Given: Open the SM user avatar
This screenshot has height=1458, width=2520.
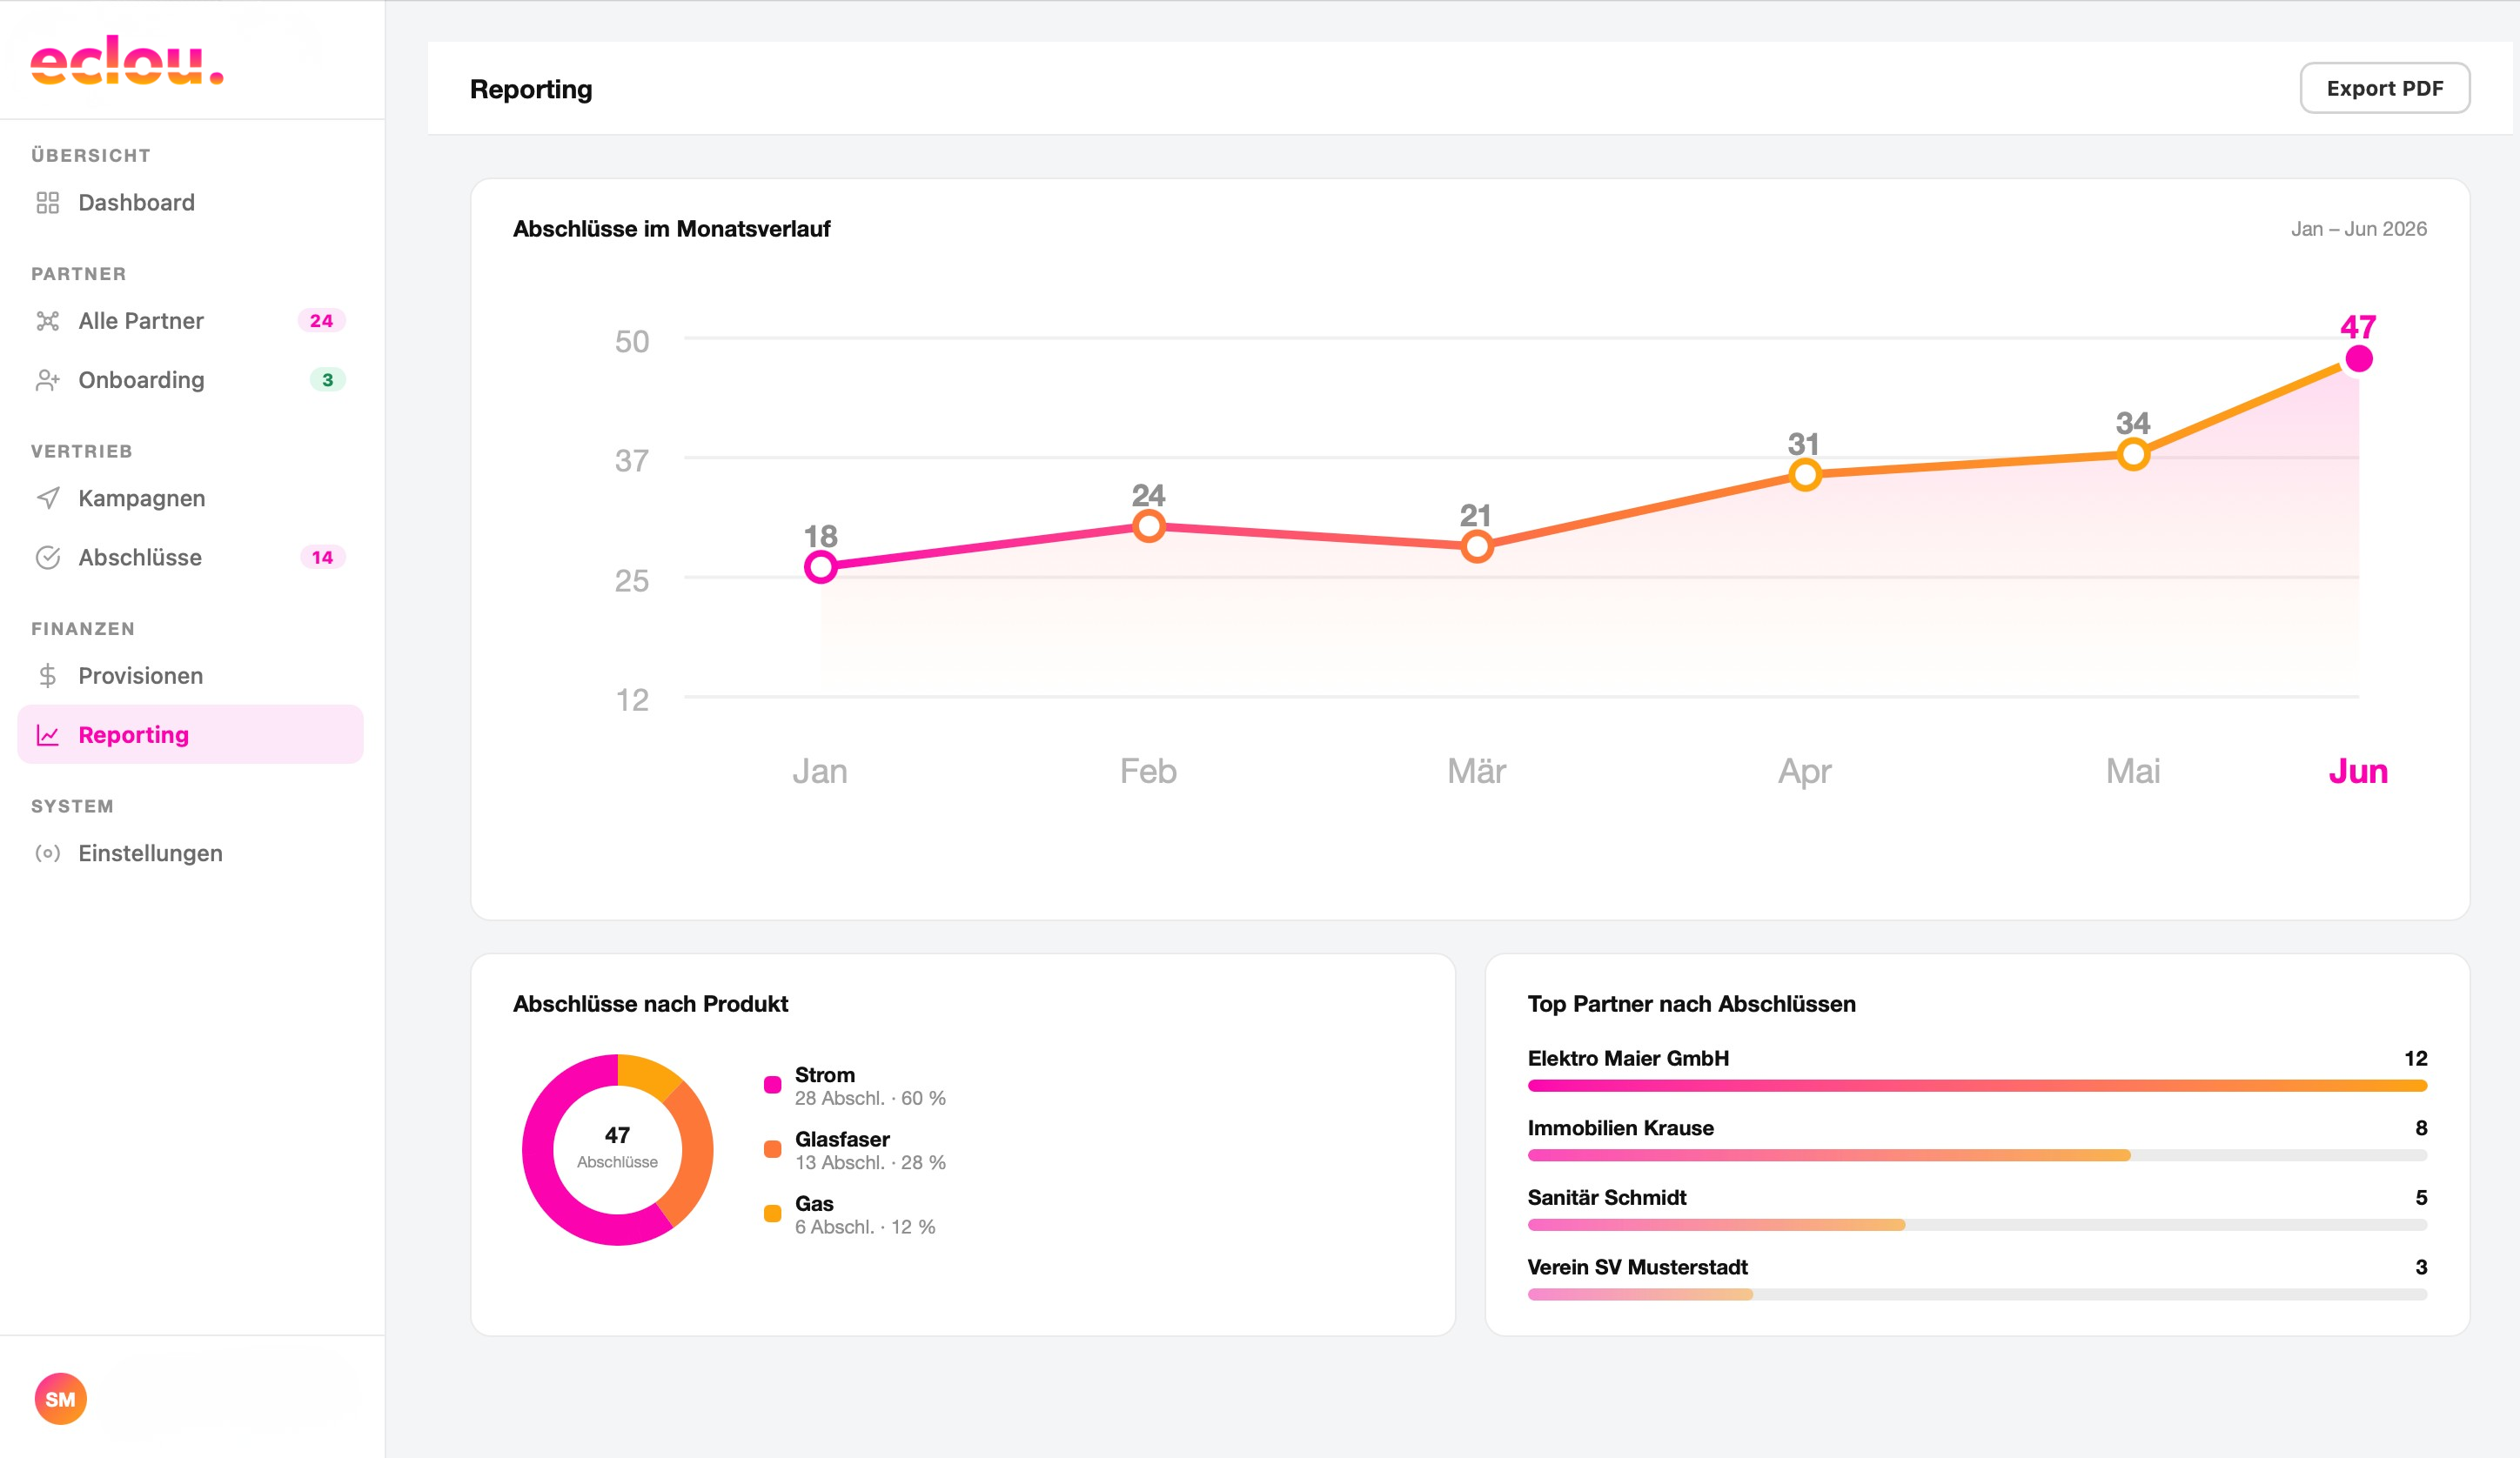Looking at the screenshot, I should (60, 1399).
